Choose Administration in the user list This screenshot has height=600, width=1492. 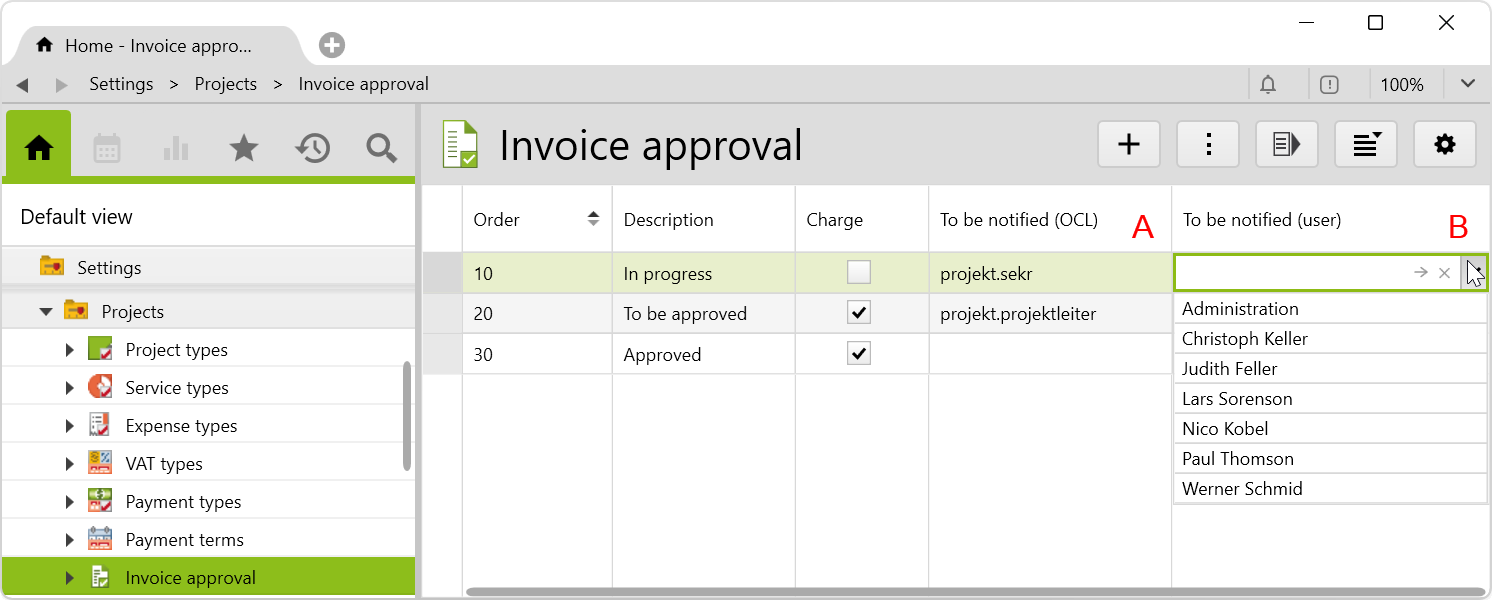pos(1240,309)
